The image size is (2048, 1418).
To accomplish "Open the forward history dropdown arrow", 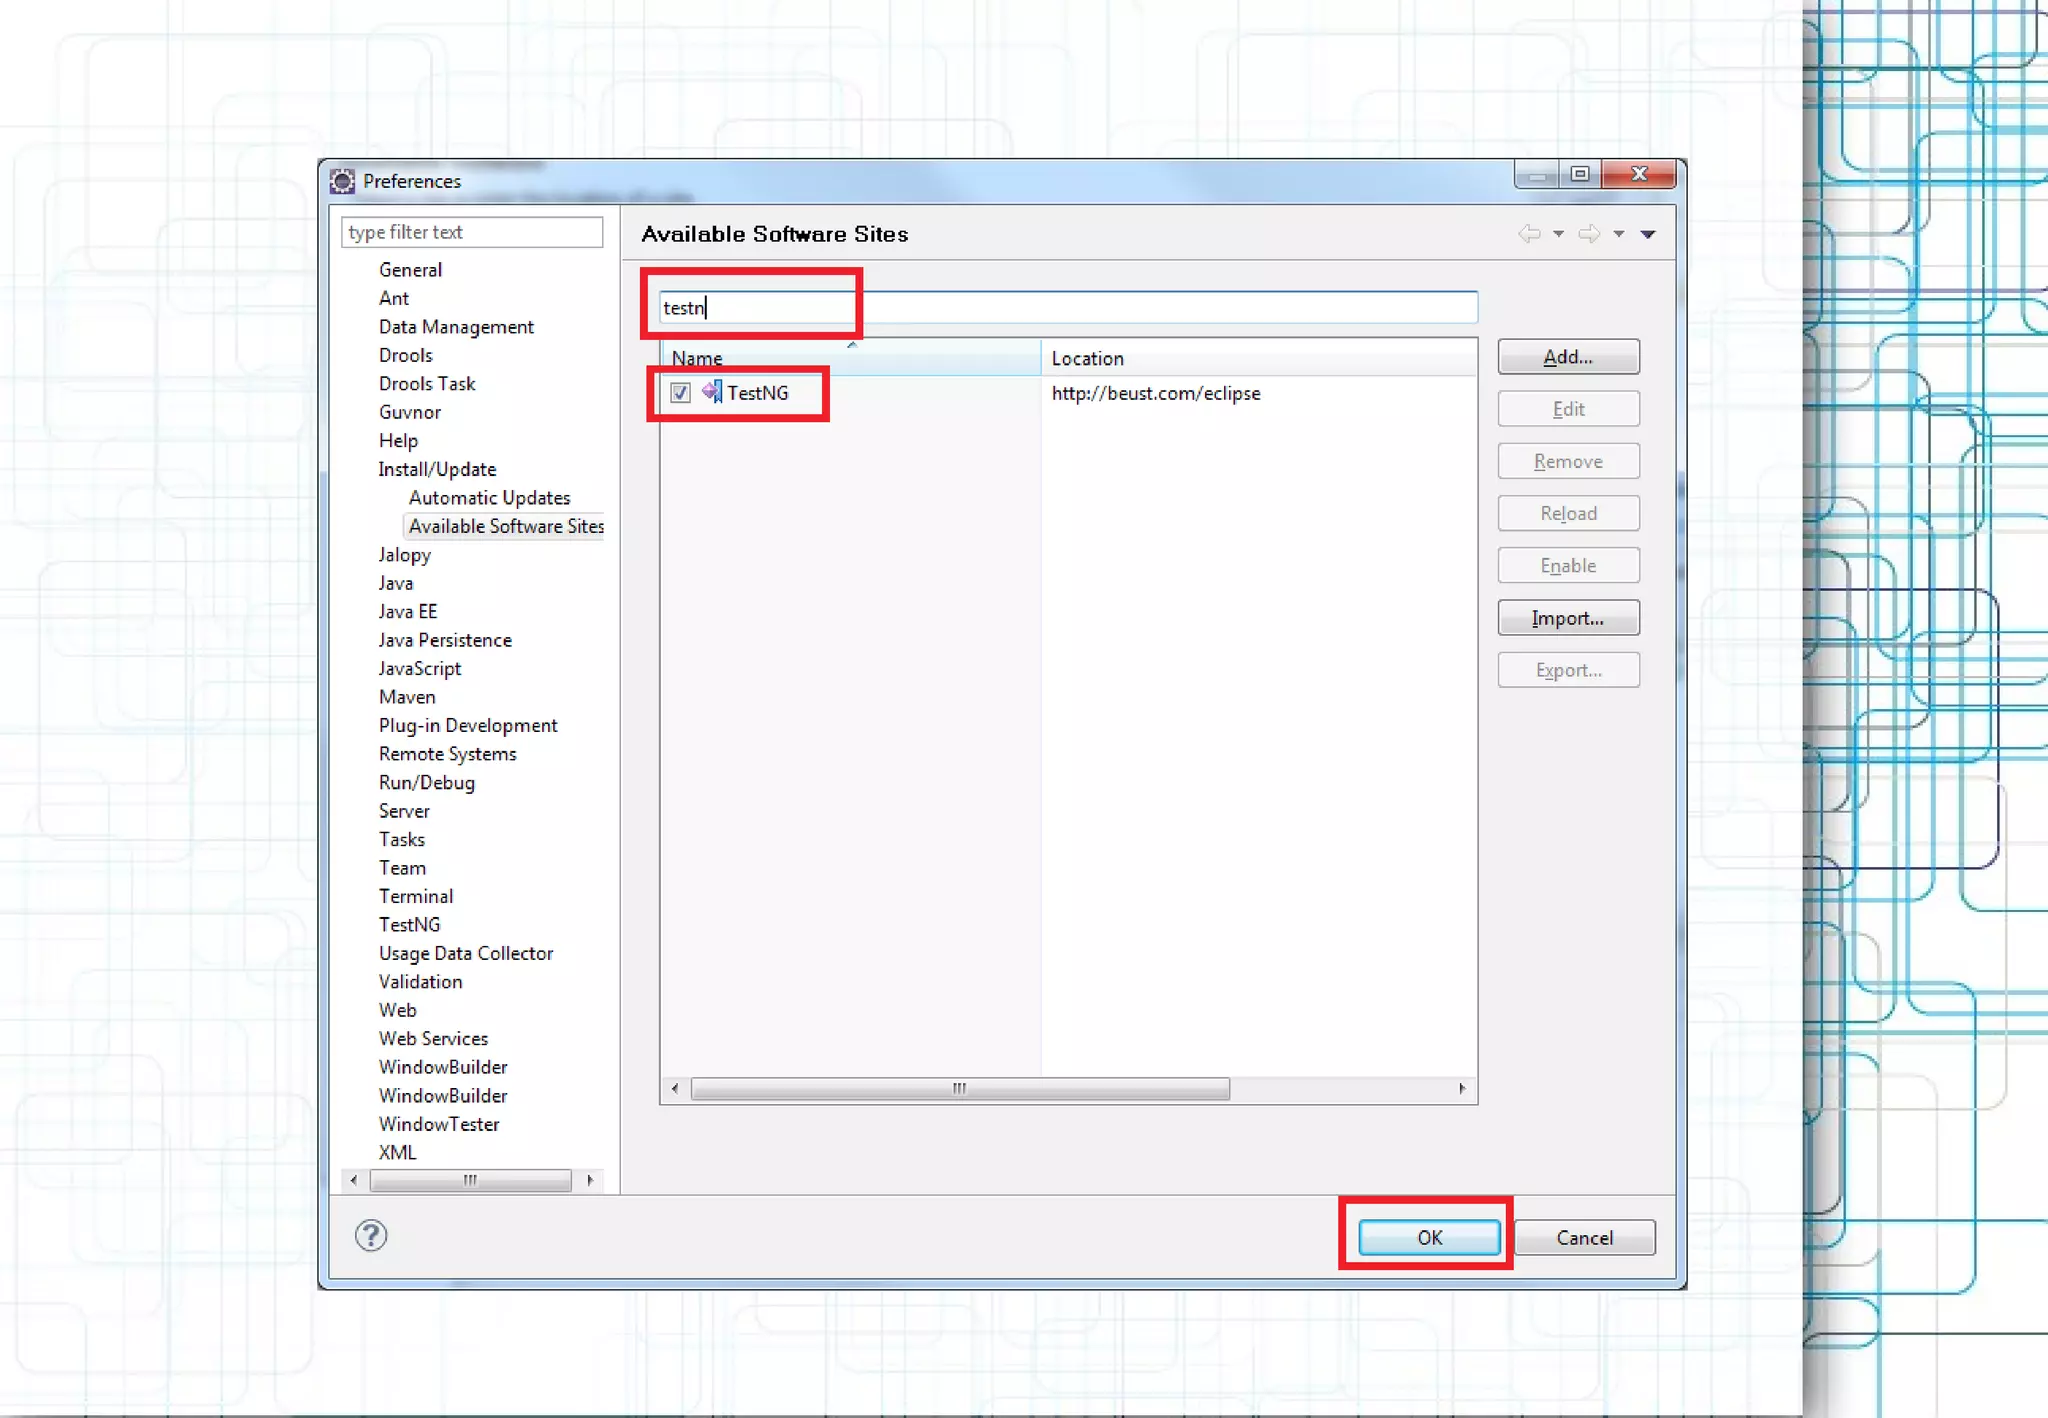I will click(x=1619, y=234).
